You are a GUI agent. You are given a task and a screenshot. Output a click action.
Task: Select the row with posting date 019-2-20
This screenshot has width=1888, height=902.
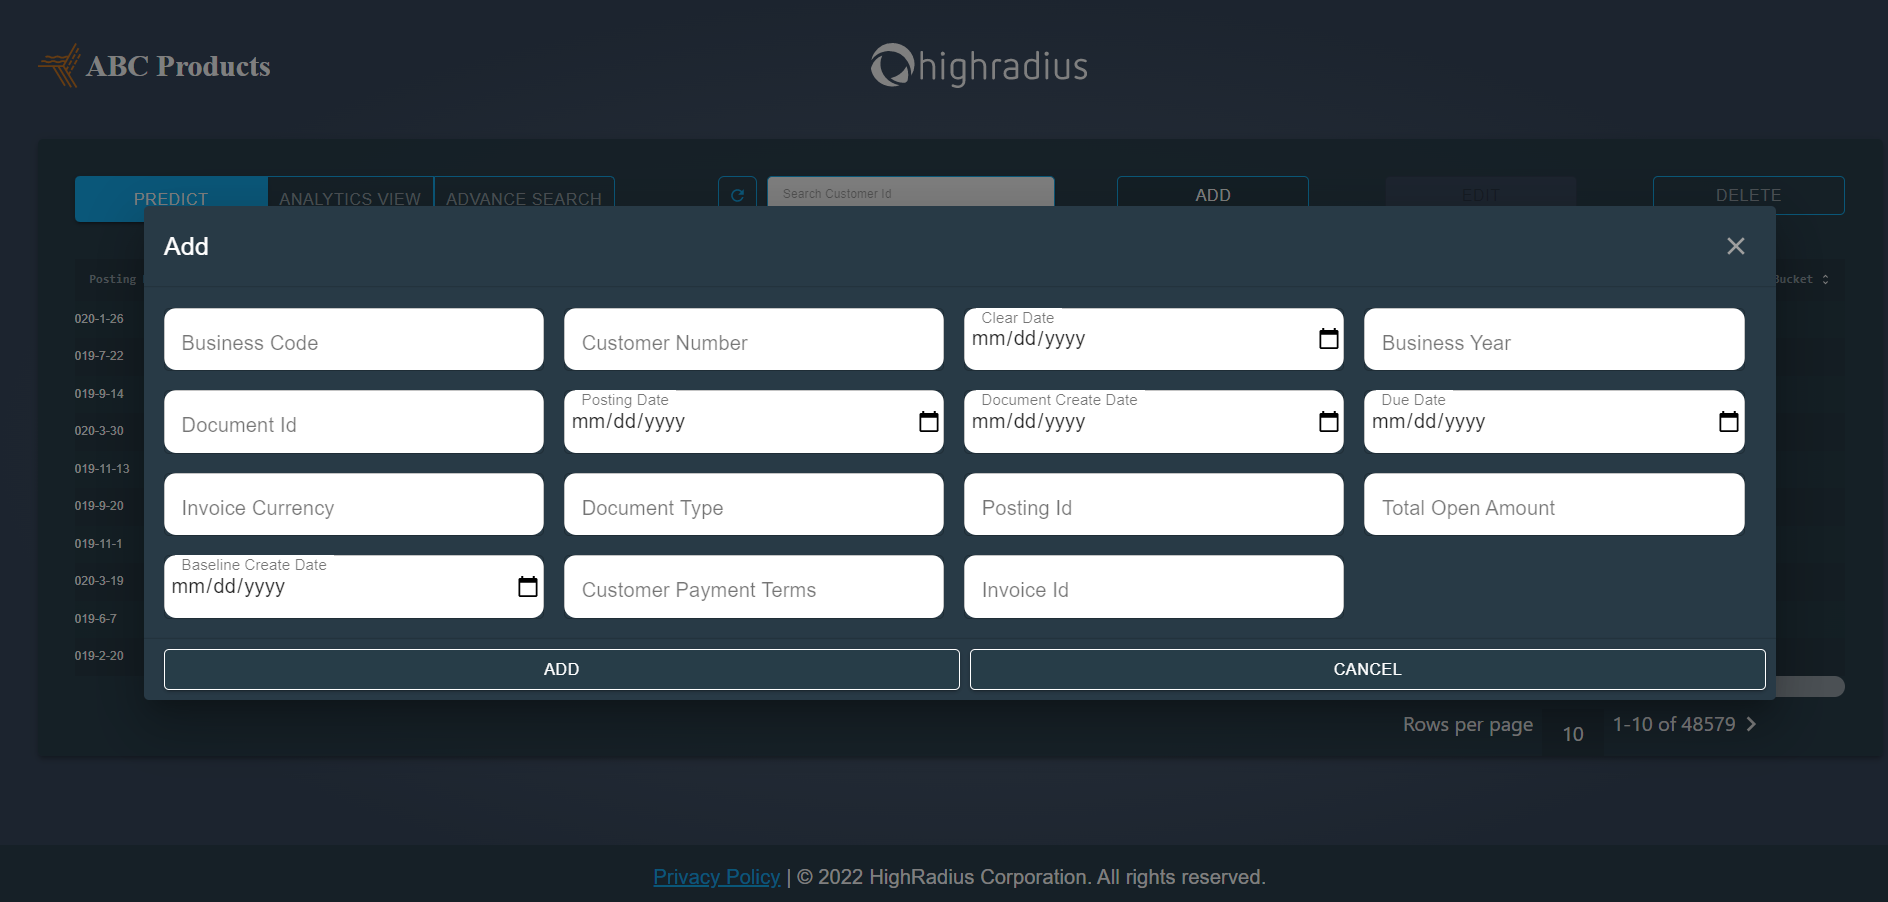[99, 655]
